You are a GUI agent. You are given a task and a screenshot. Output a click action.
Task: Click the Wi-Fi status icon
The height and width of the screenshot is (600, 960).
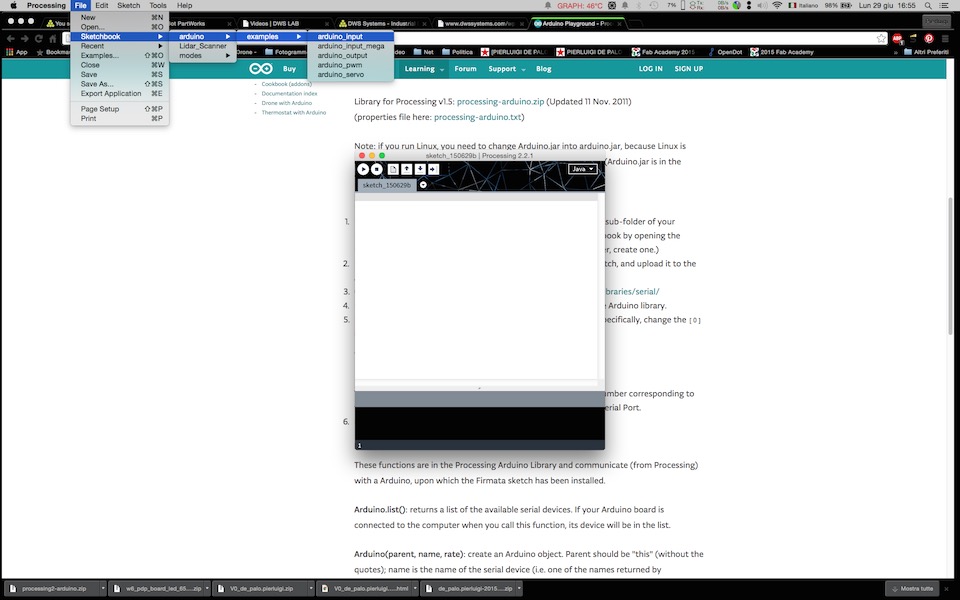(x=777, y=5)
